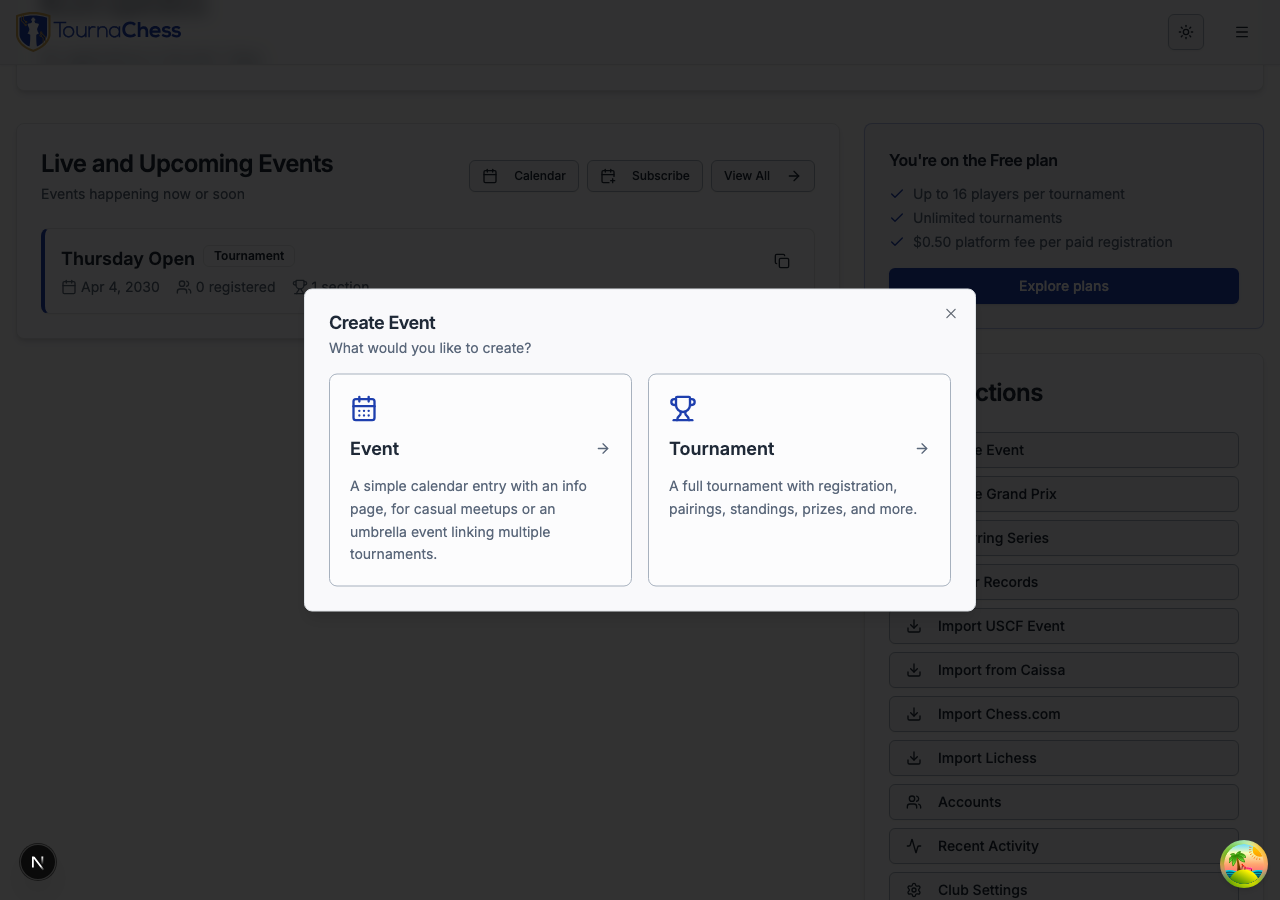Click the calendar icon in Event card
This screenshot has height=900, width=1280.
click(364, 408)
